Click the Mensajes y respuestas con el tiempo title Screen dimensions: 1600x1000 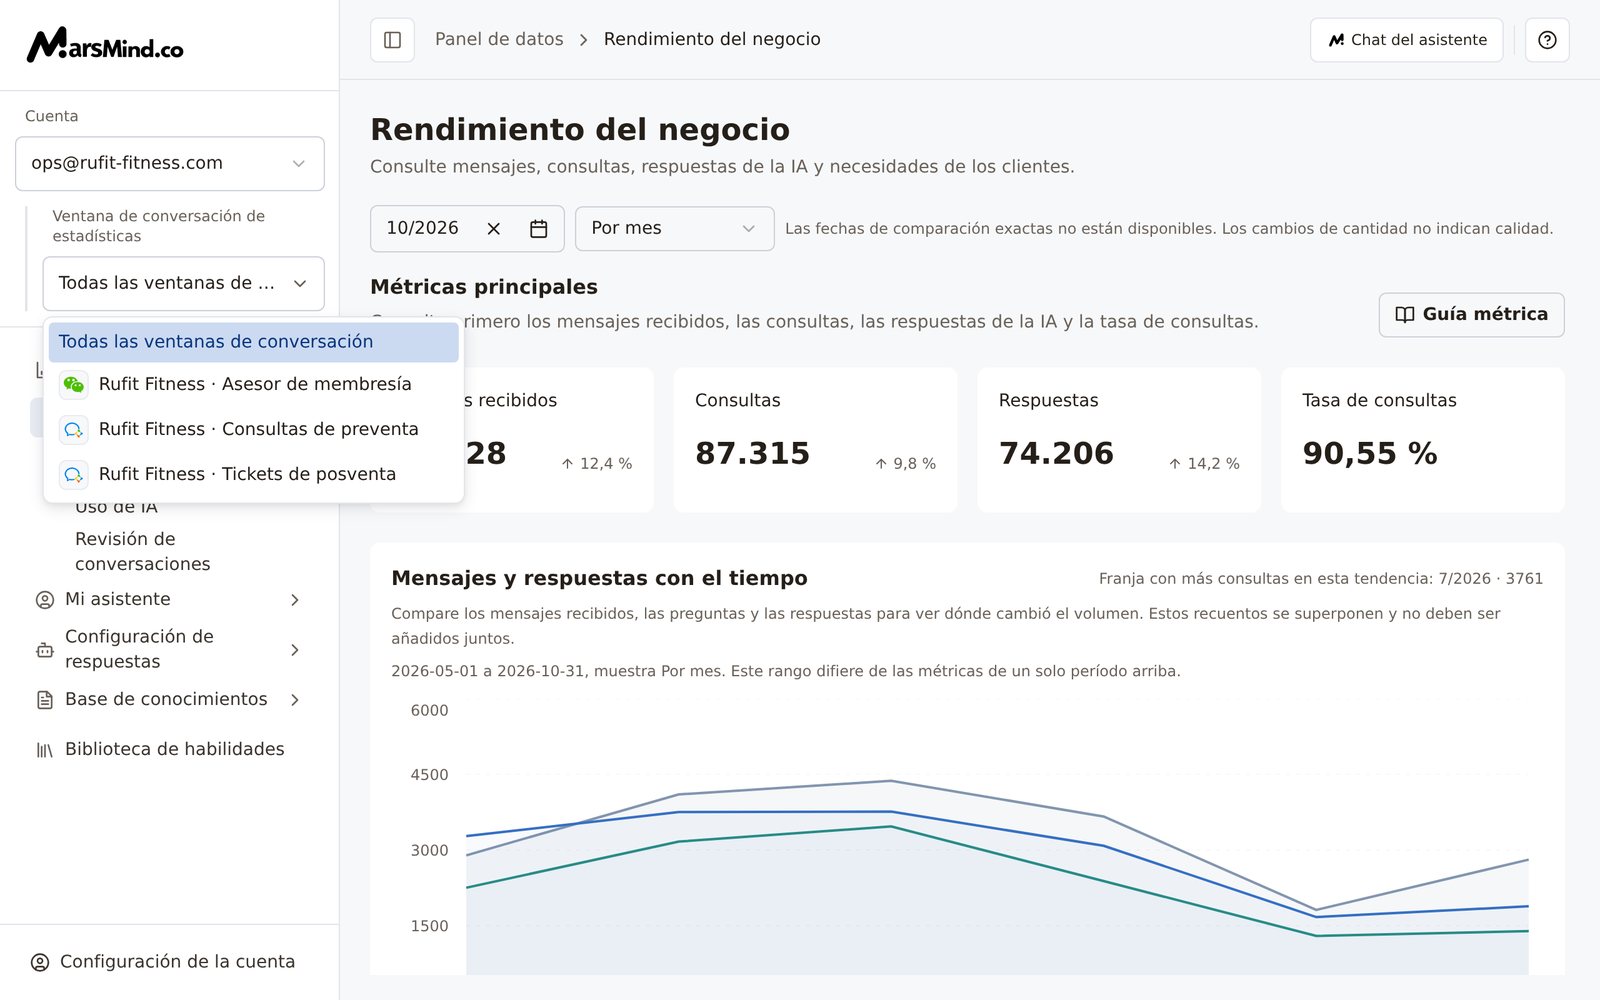(599, 579)
